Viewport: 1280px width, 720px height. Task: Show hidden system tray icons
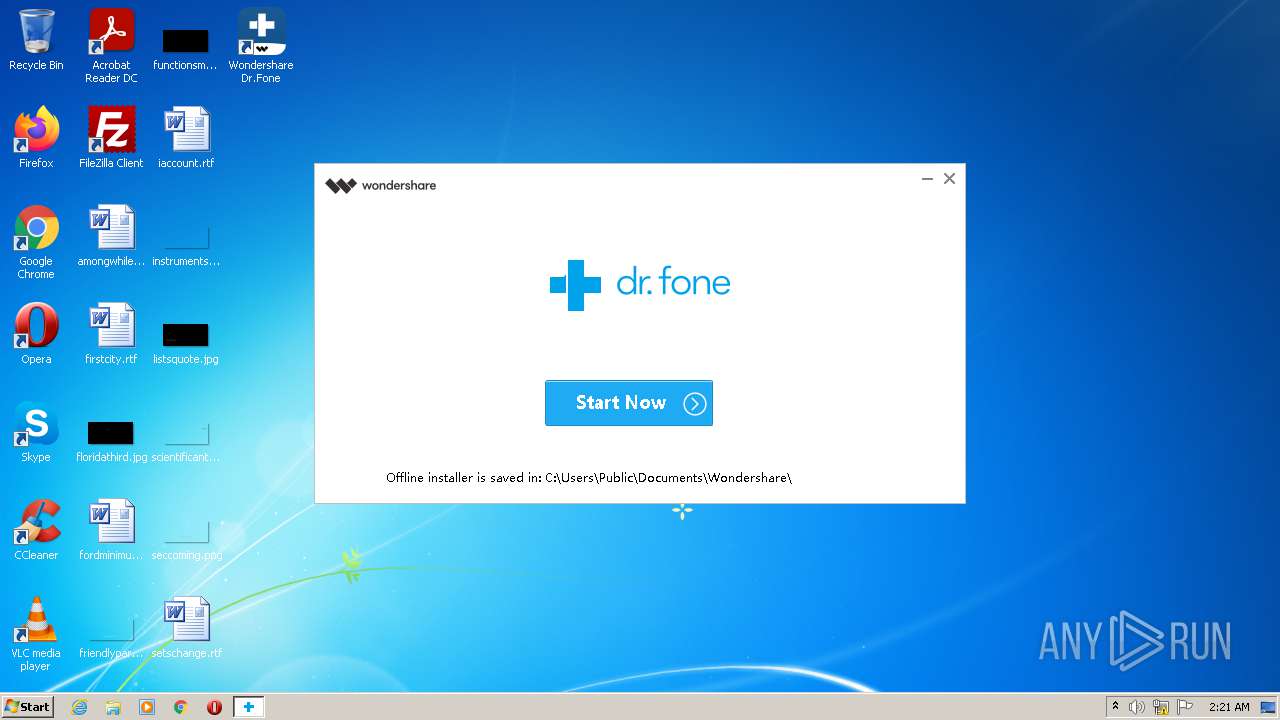point(1115,707)
